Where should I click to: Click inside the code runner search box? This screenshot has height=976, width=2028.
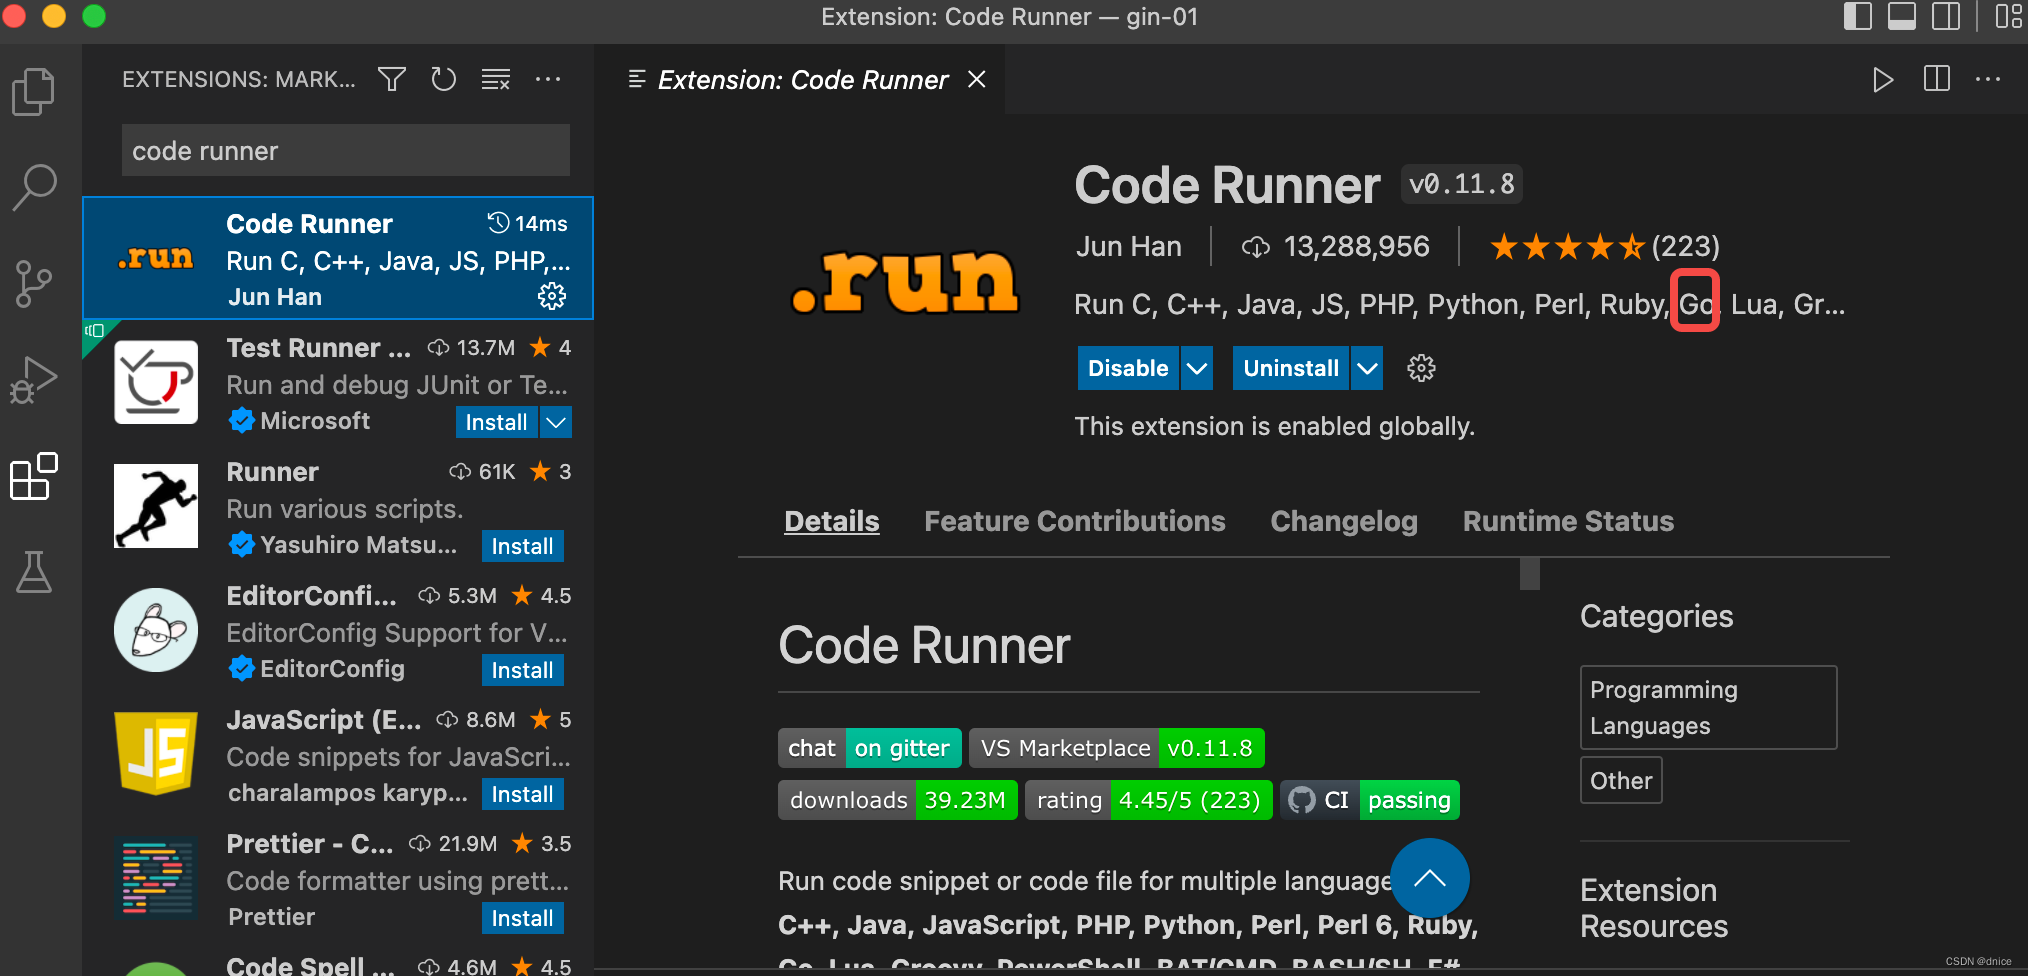(345, 150)
